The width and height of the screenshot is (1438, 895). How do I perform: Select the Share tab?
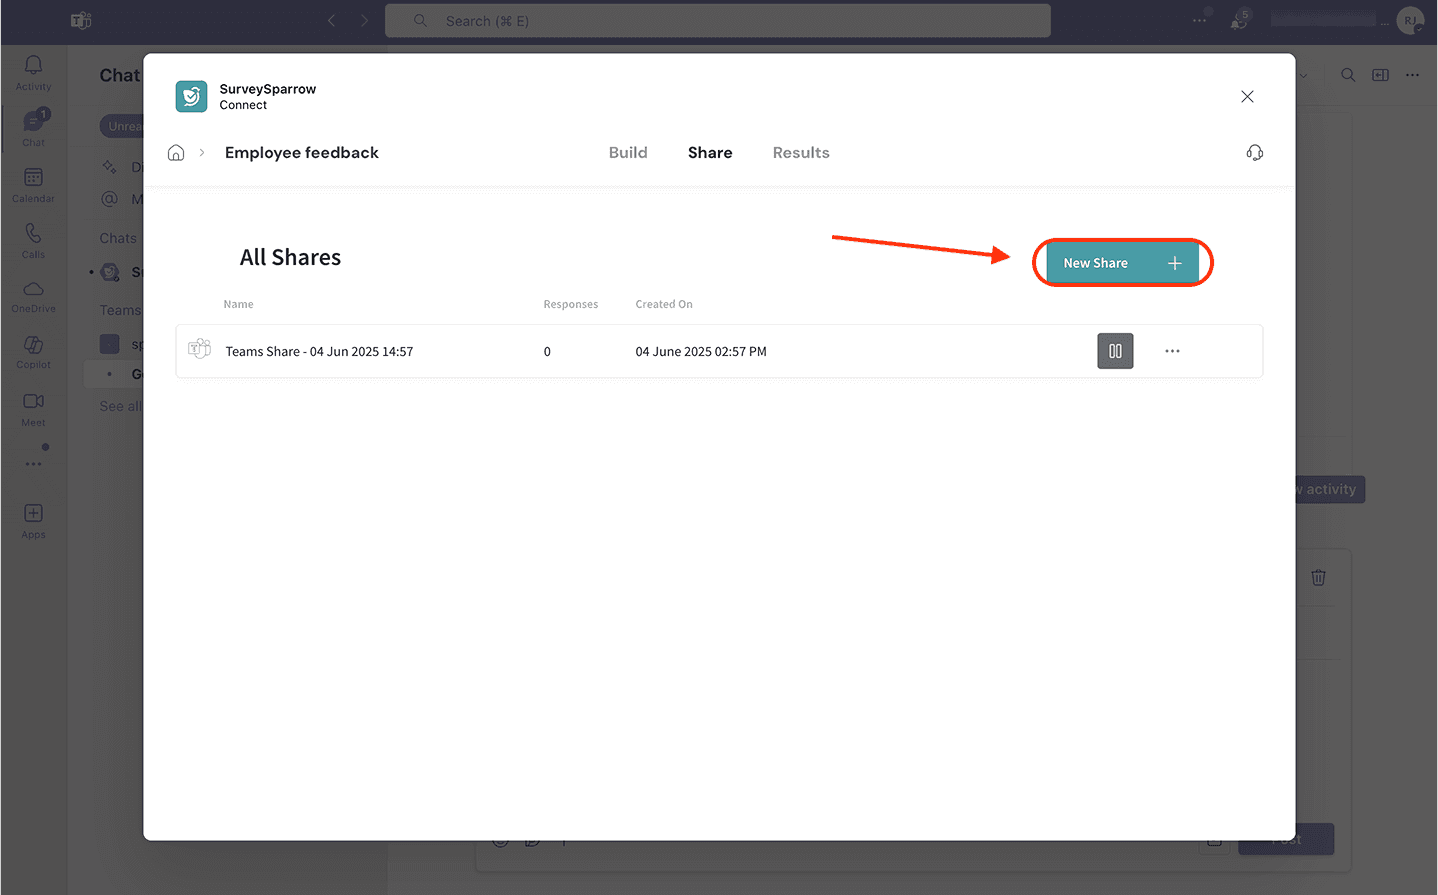[x=710, y=153]
